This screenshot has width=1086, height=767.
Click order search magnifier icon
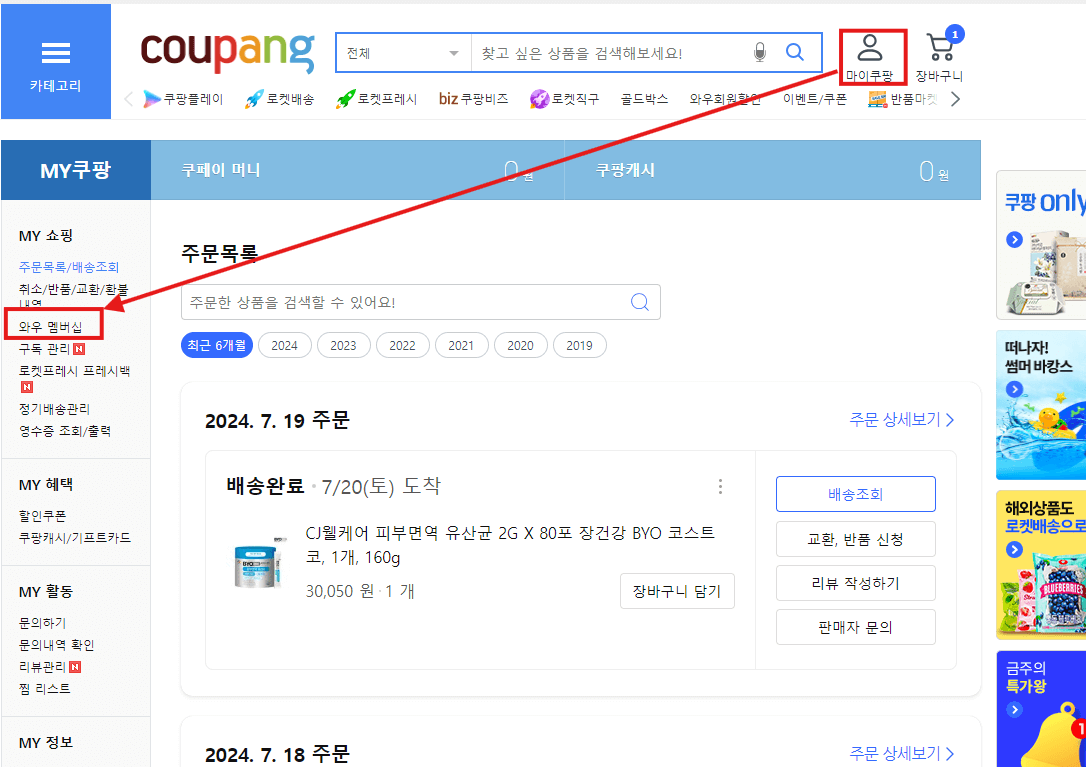coord(640,302)
